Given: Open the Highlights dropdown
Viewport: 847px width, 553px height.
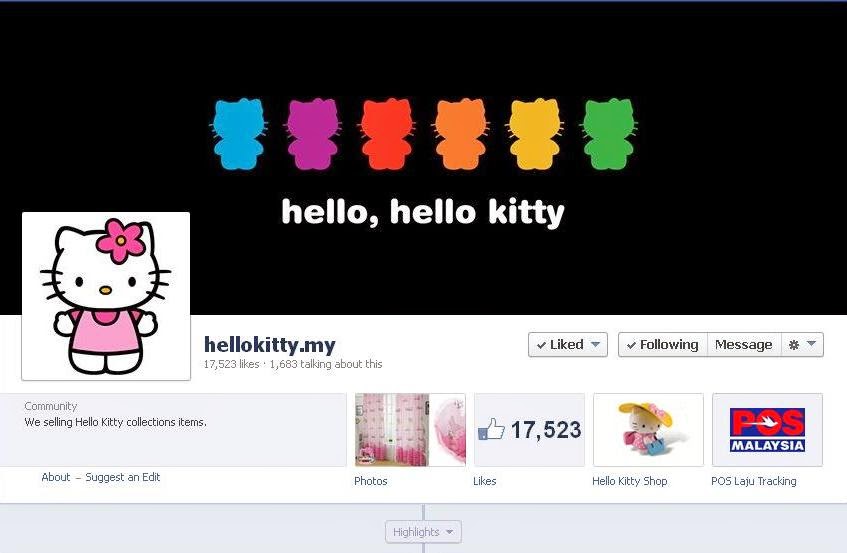Looking at the screenshot, I should 423,532.
